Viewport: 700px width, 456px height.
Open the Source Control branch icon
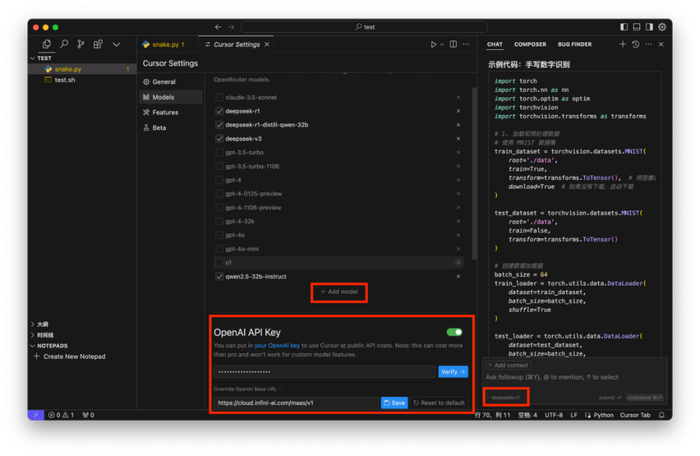click(81, 44)
